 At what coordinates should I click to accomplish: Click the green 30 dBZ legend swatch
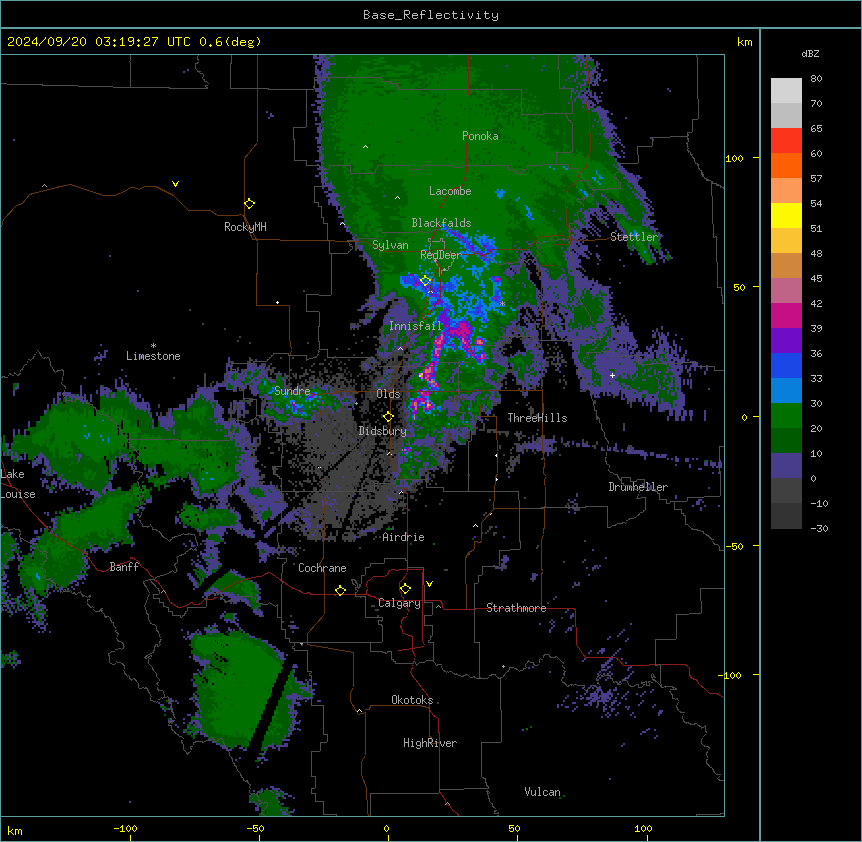click(786, 416)
